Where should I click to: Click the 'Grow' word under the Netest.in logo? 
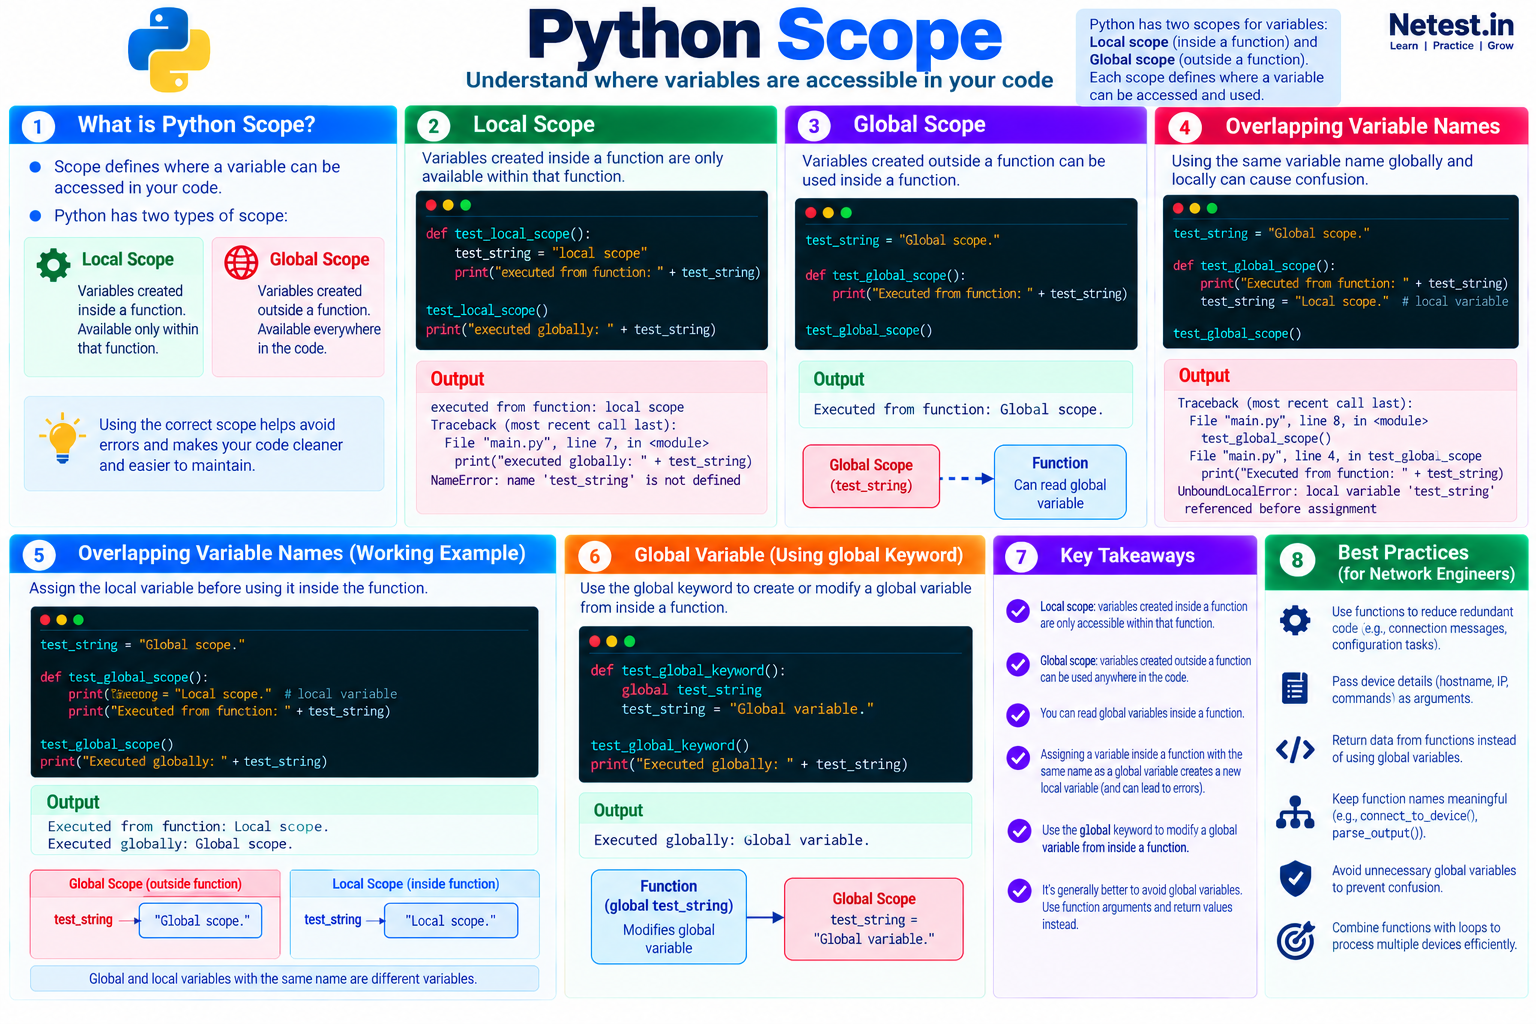1500,46
